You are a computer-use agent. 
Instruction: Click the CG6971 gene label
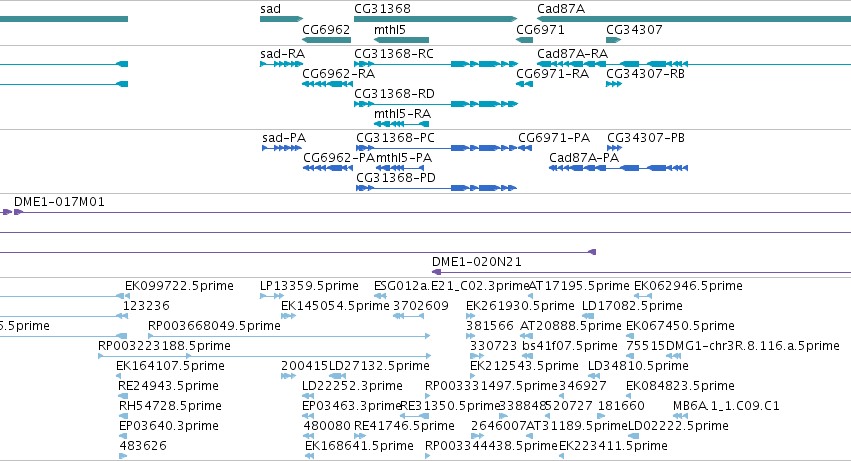coord(540,29)
